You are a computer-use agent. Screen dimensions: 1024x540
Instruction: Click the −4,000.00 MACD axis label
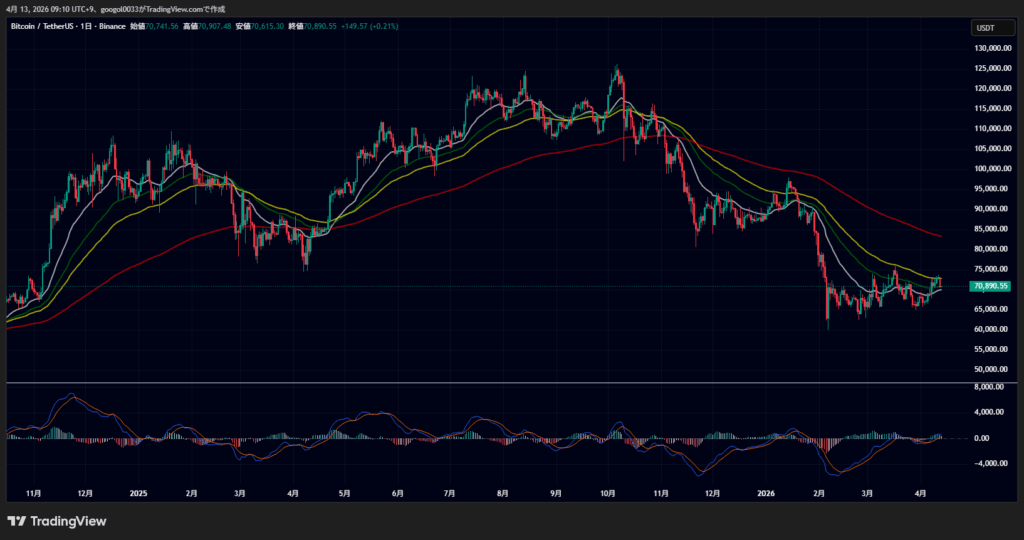pos(989,464)
